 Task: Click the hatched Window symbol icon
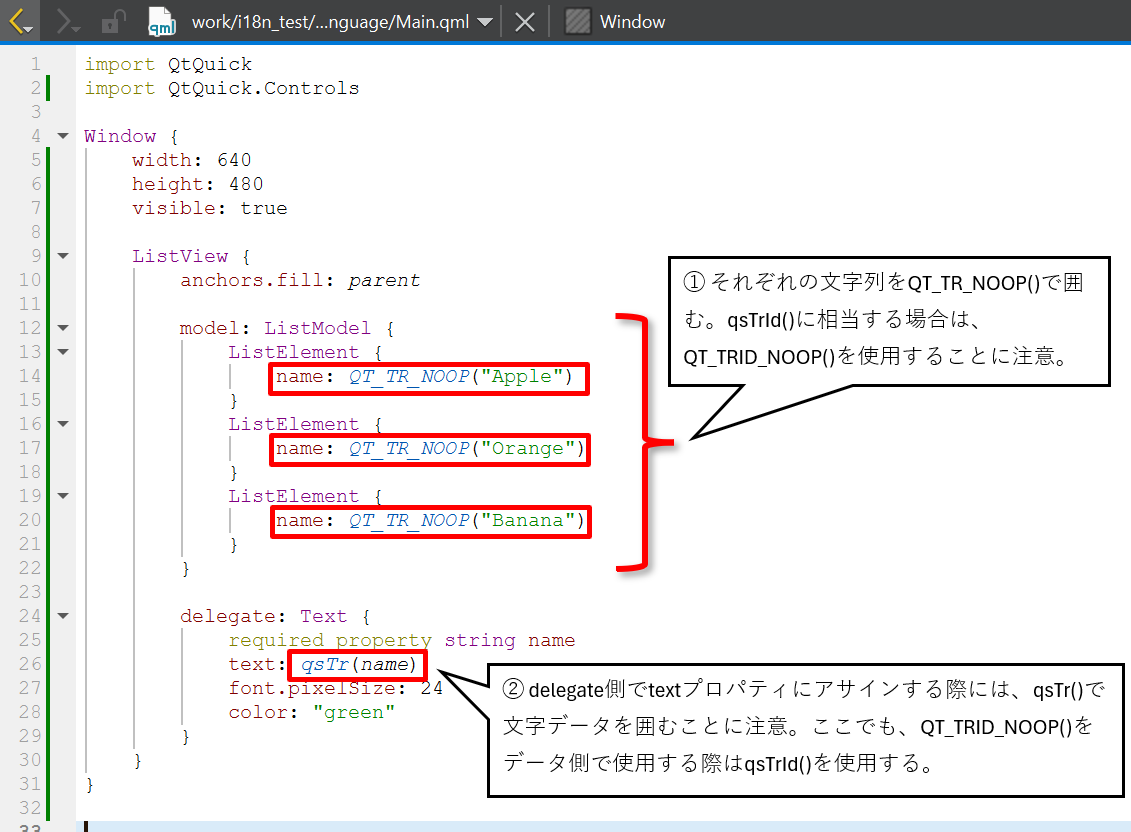click(x=577, y=21)
